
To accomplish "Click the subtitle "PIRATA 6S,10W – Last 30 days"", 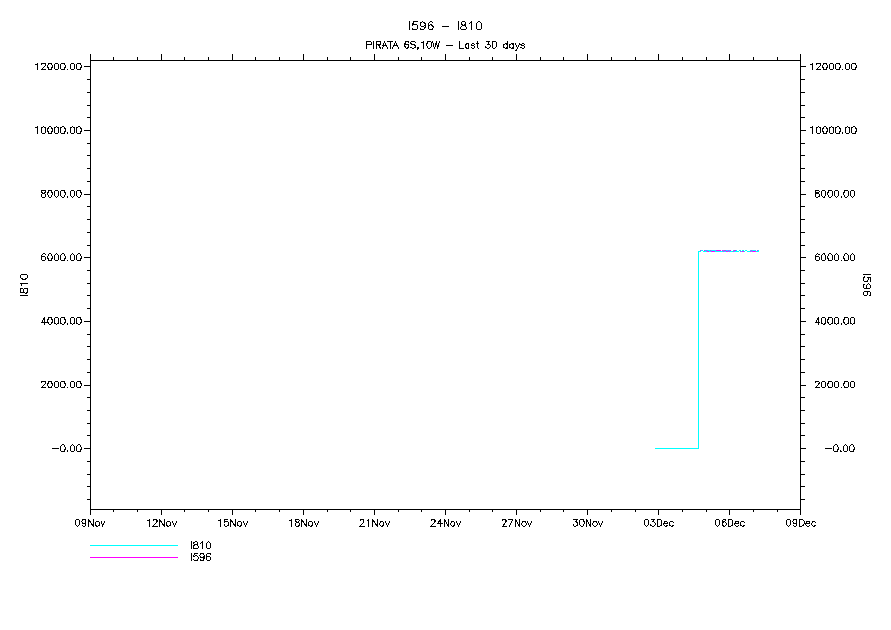I will point(445,45).
